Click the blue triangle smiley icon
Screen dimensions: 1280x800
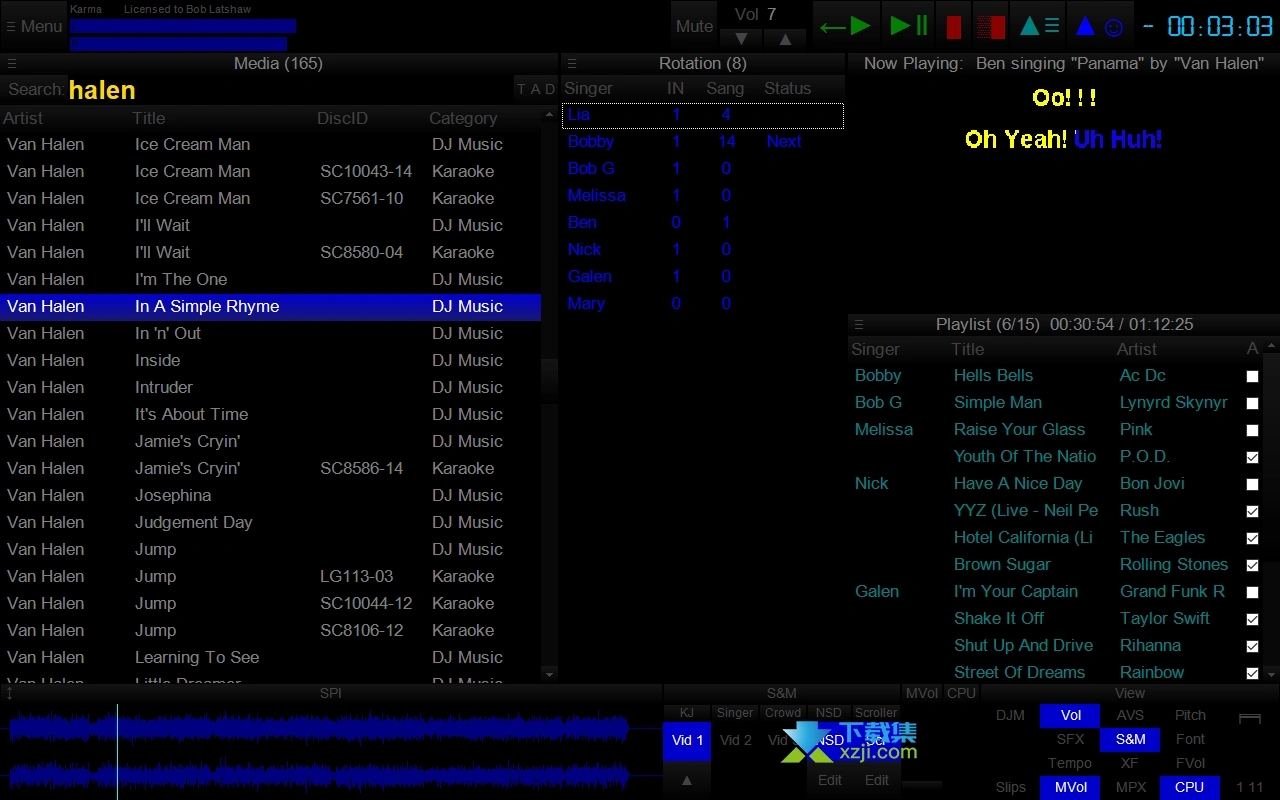coord(1098,27)
